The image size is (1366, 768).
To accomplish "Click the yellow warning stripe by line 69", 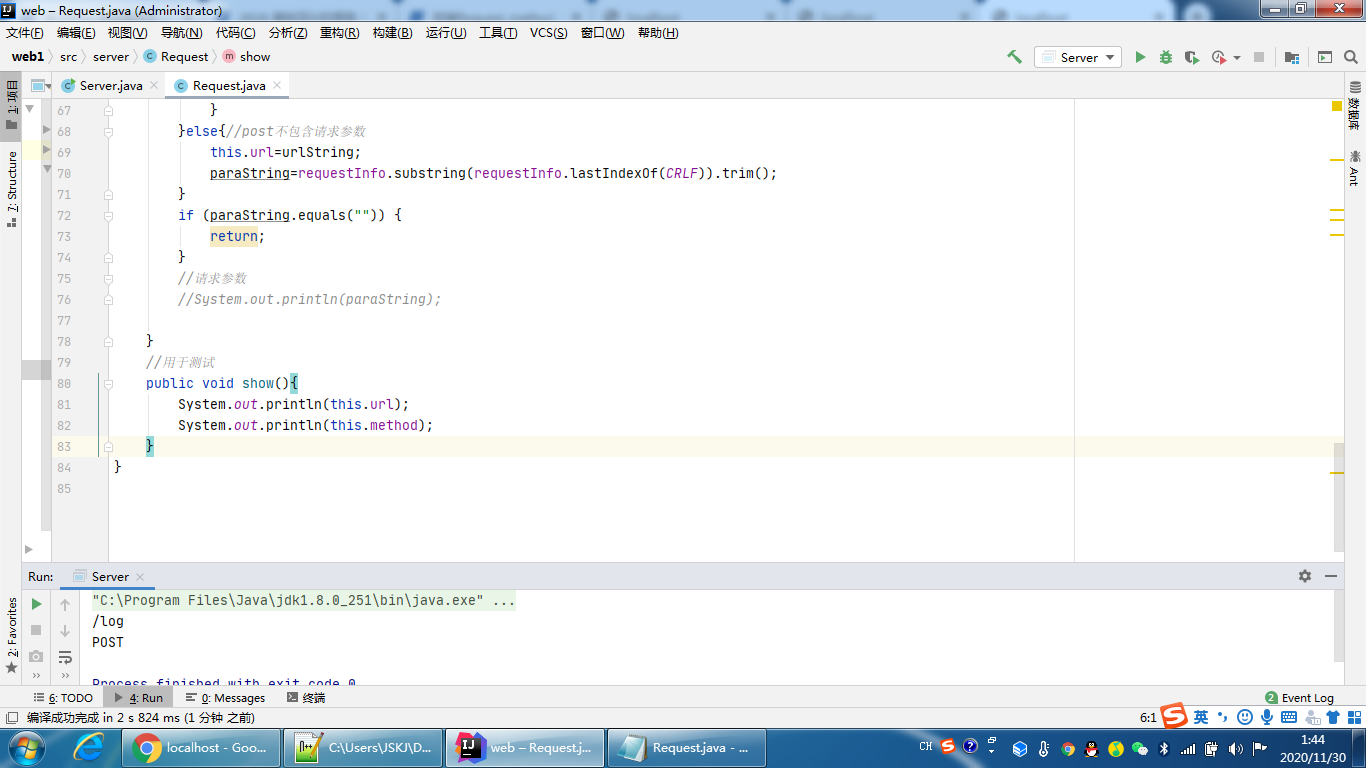I will [1337, 160].
